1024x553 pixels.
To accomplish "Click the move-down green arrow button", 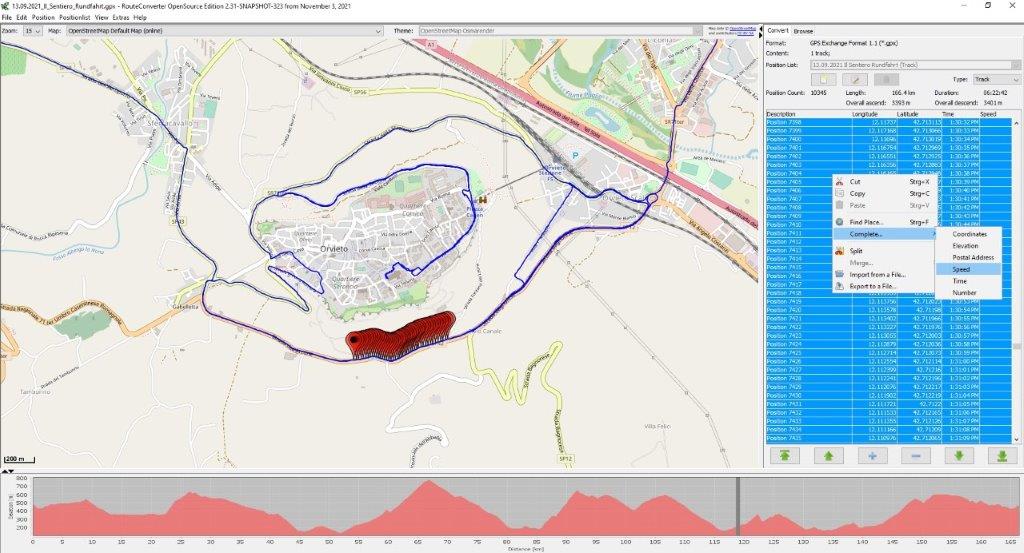I will [959, 455].
